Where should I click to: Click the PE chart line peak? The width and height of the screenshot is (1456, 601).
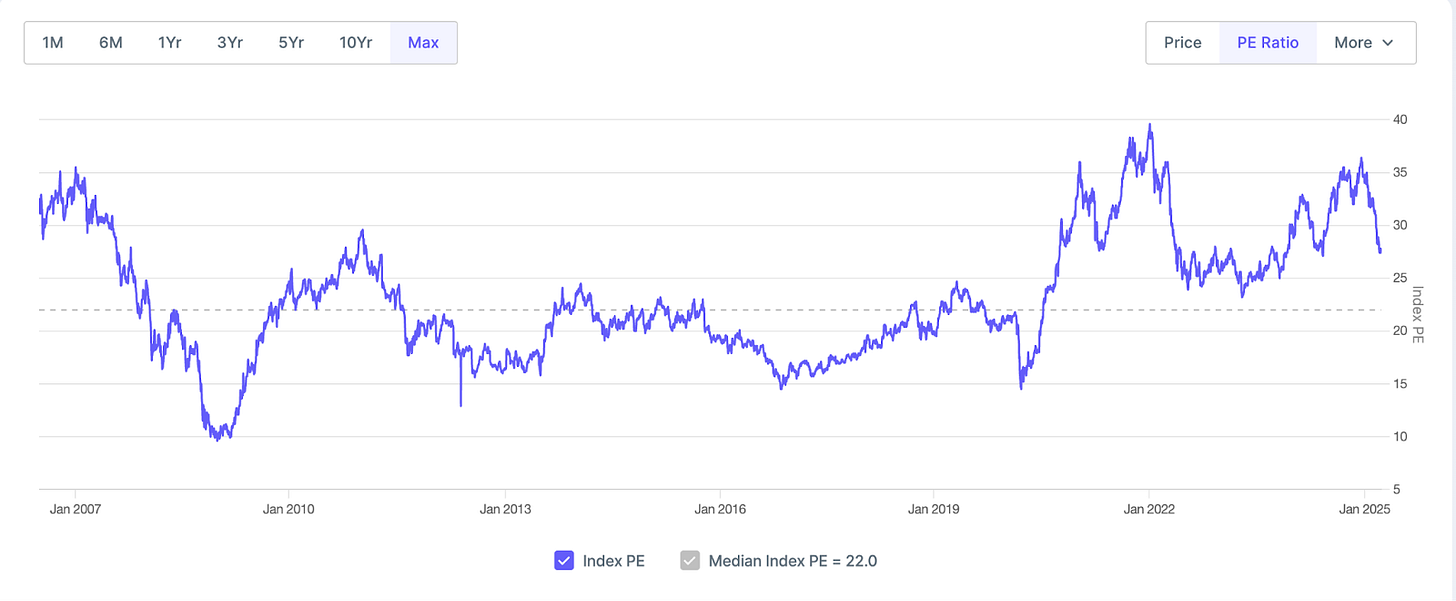click(x=1151, y=124)
